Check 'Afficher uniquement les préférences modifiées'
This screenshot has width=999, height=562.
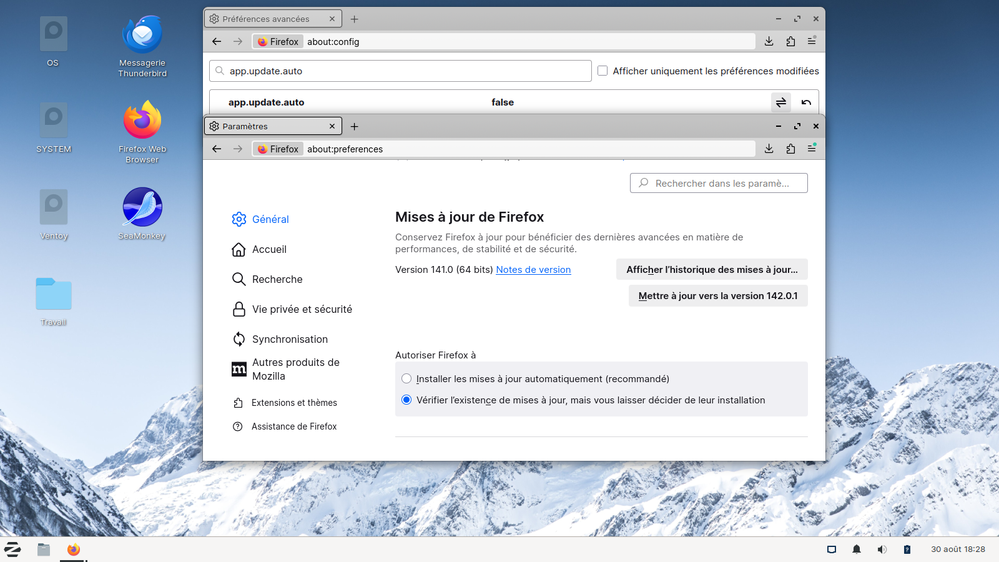click(x=602, y=71)
